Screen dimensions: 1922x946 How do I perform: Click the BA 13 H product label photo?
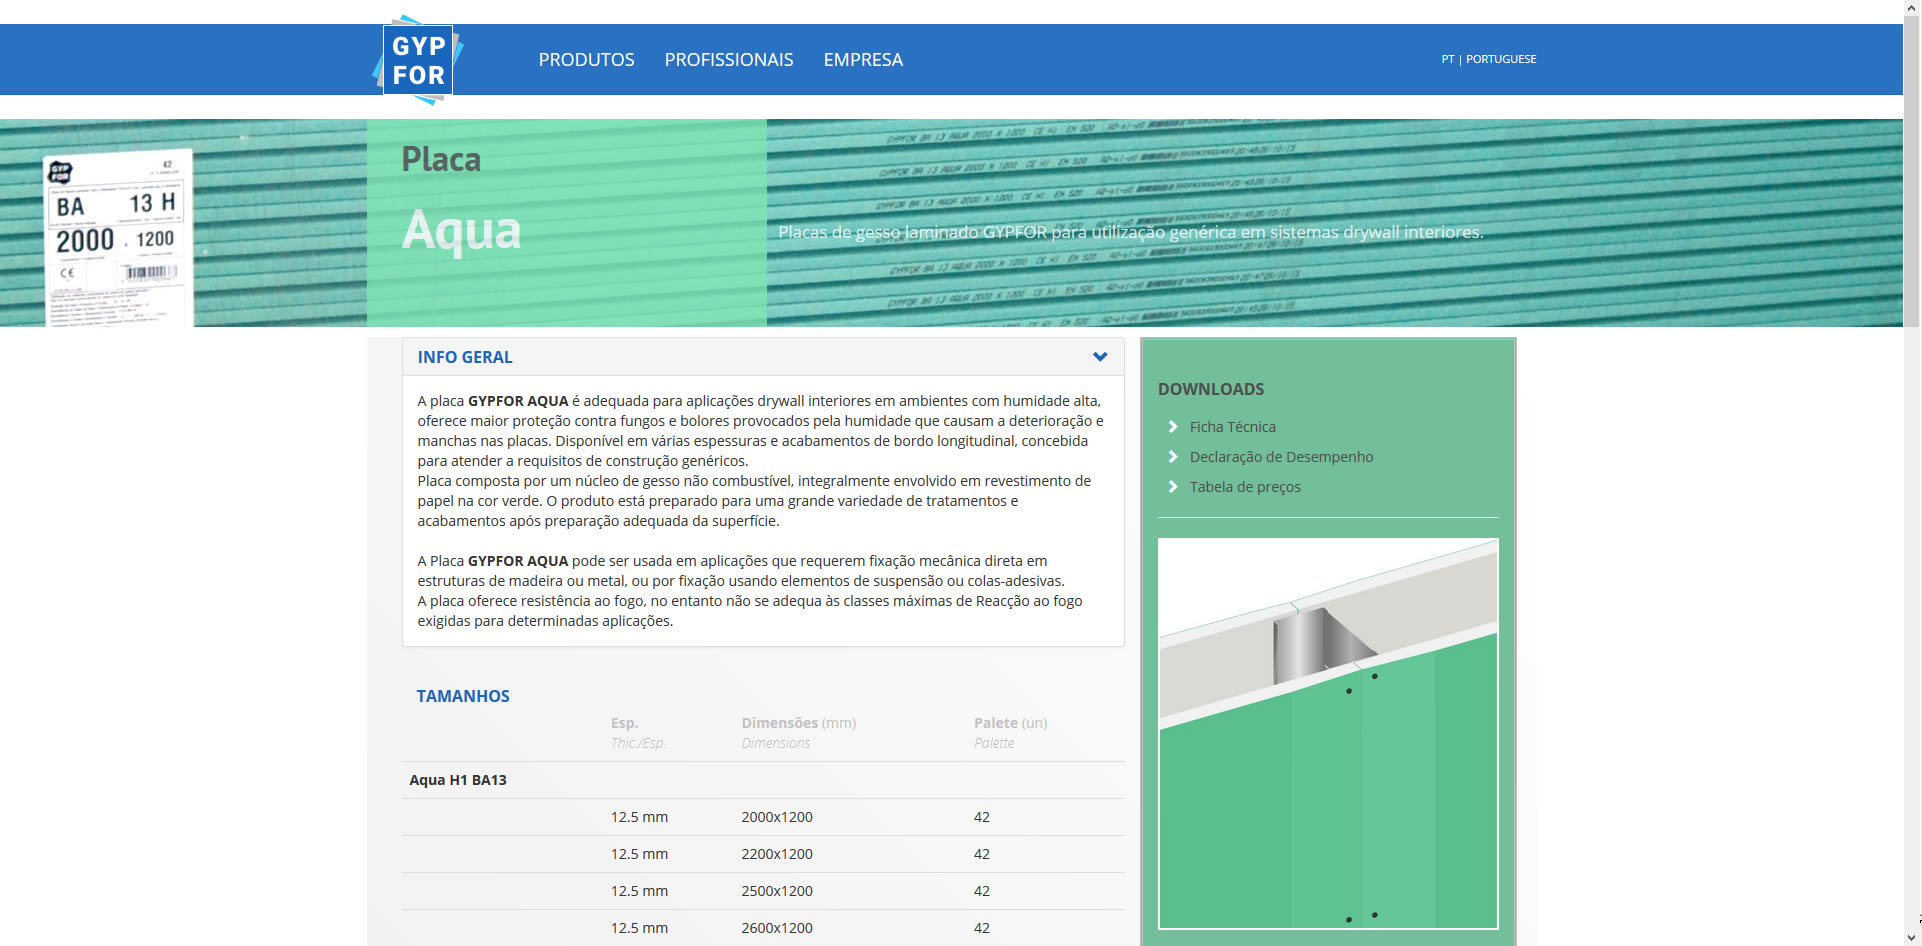point(118,238)
